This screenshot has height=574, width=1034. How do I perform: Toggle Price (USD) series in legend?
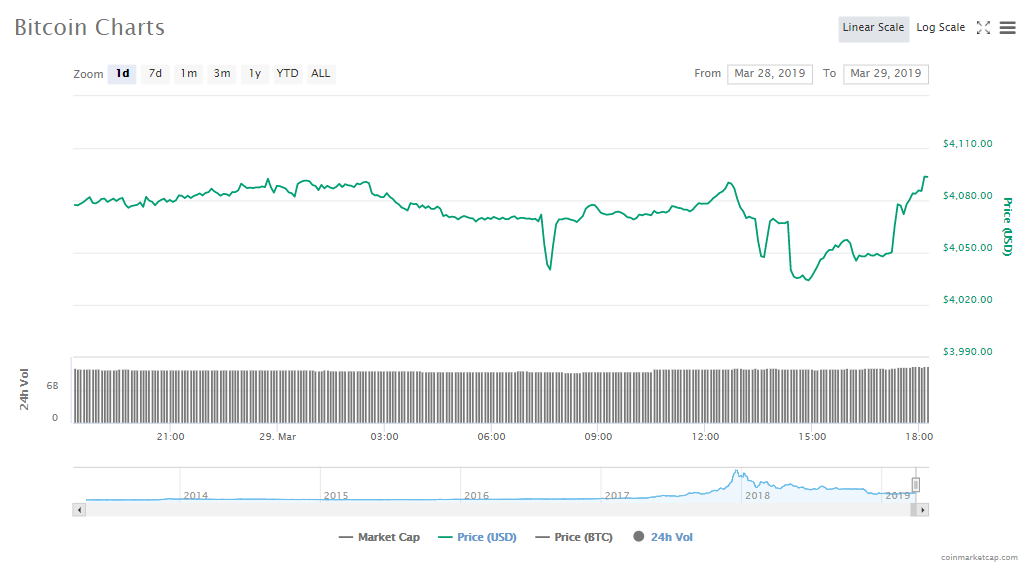tap(477, 537)
